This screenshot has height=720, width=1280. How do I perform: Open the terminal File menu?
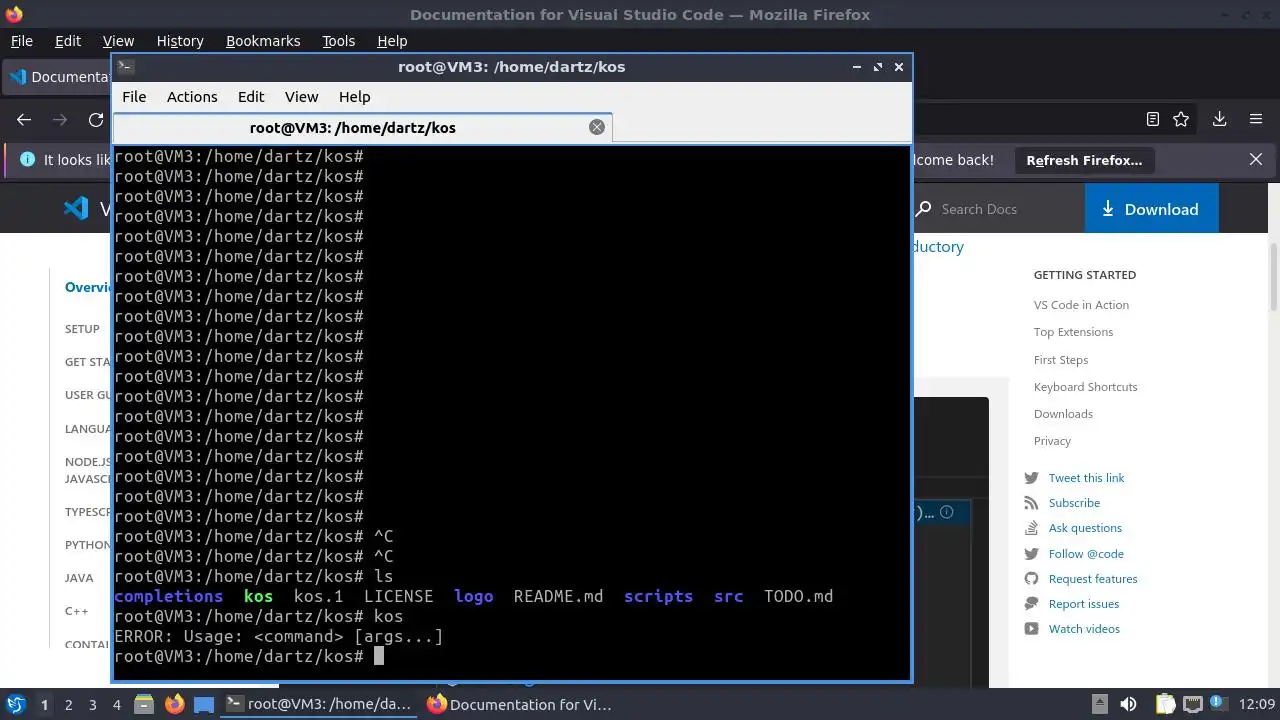pos(134,97)
